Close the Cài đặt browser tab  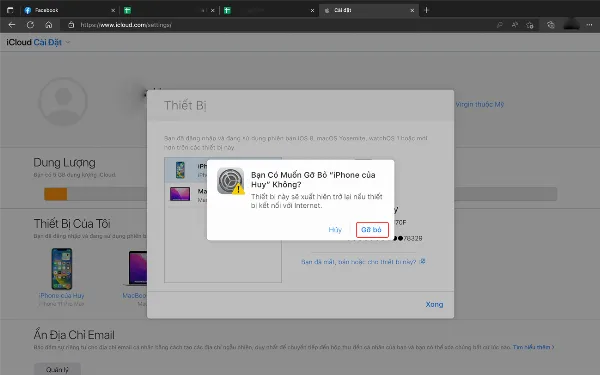point(412,10)
